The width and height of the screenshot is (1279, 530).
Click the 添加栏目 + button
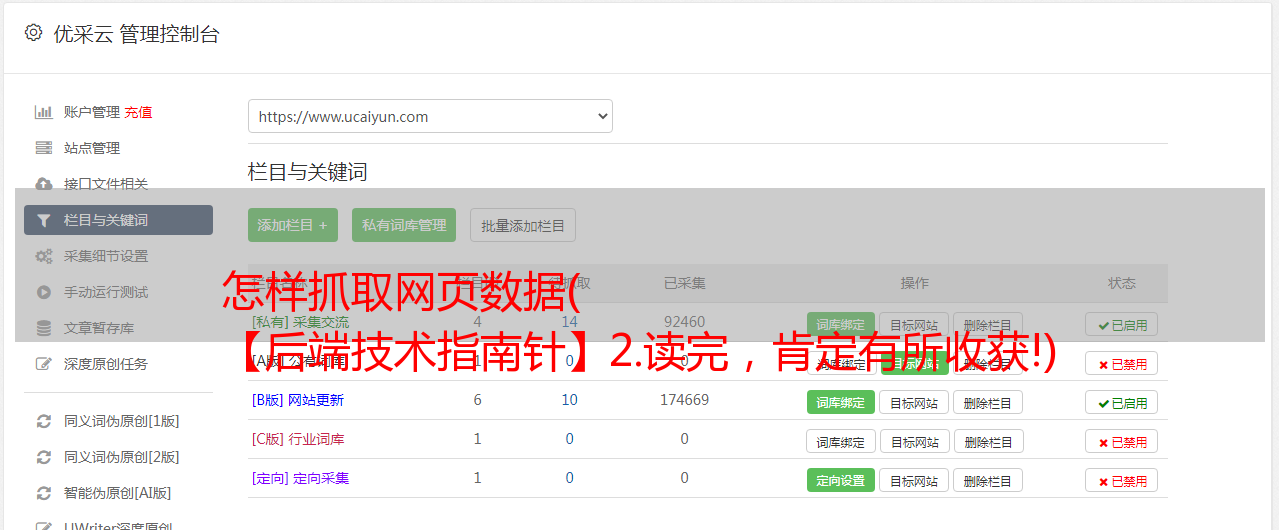point(293,225)
